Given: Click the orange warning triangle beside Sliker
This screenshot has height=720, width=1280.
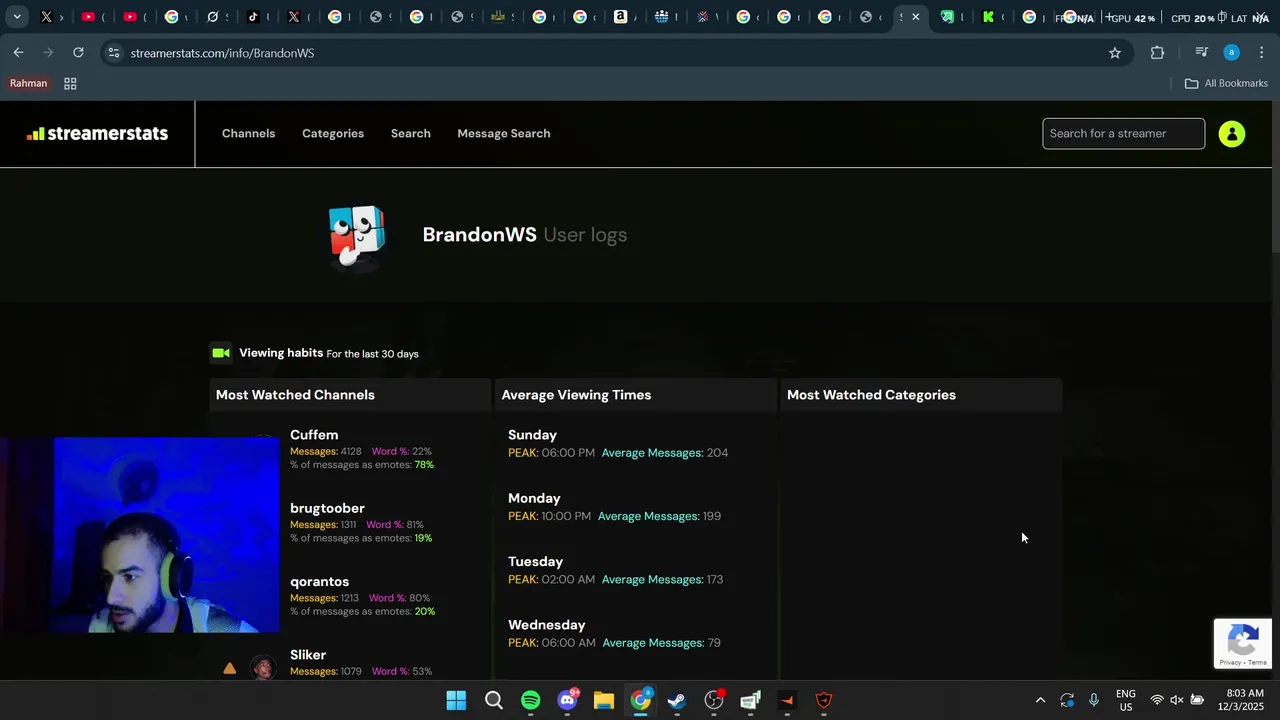Looking at the screenshot, I should click(x=229, y=668).
